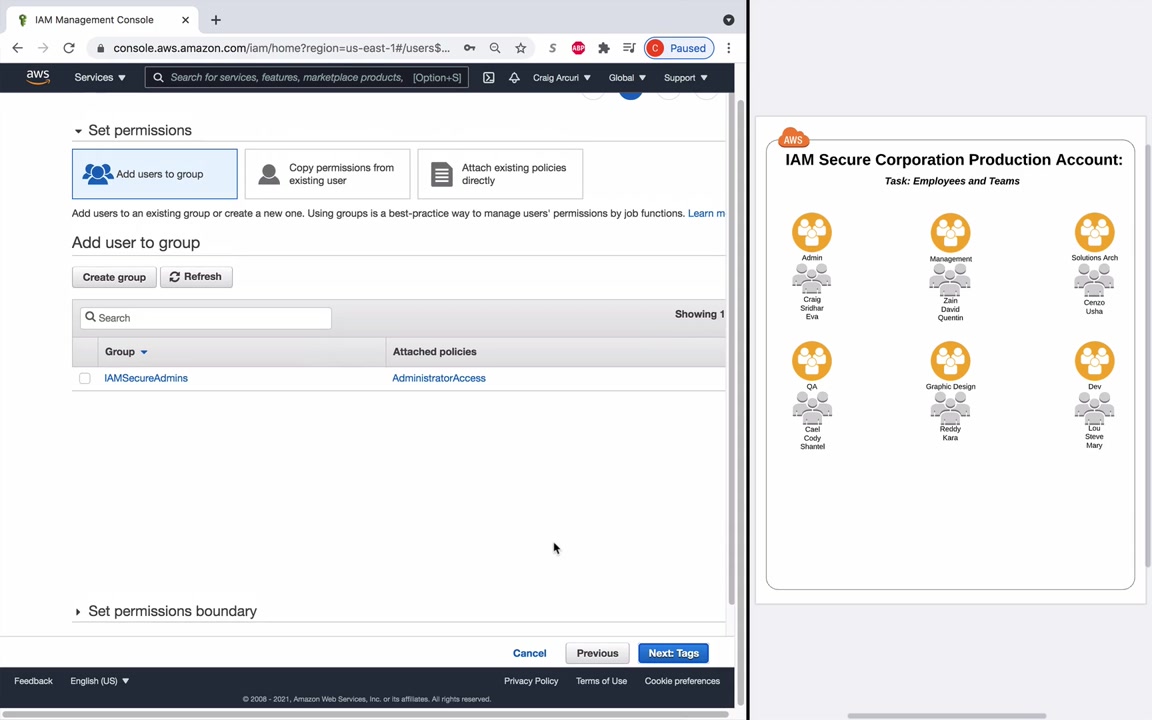Select Copy permissions from existing user
This screenshot has height=720, width=1152.
click(x=327, y=174)
